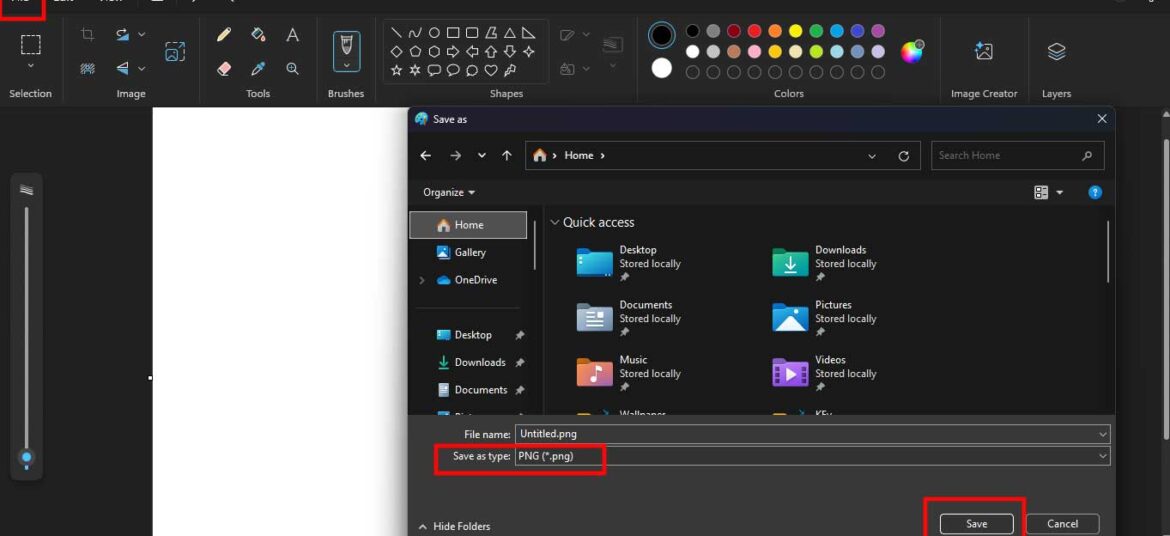Pick the Heart shape
The image size is (1170, 536).
pos(491,70)
